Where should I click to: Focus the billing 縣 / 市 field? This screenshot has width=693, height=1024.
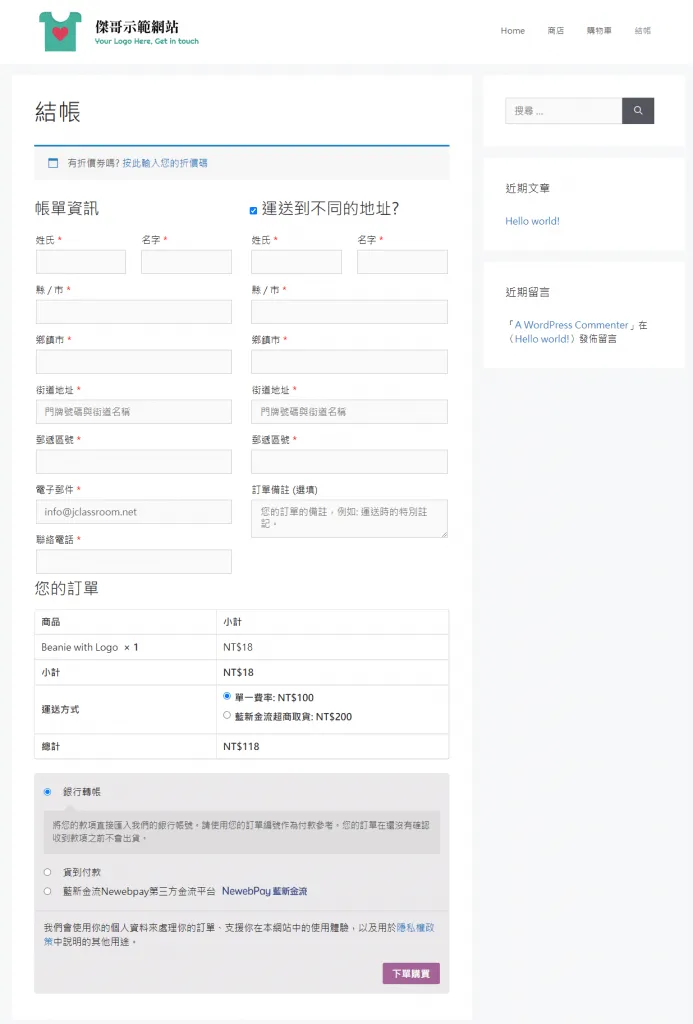[134, 312]
